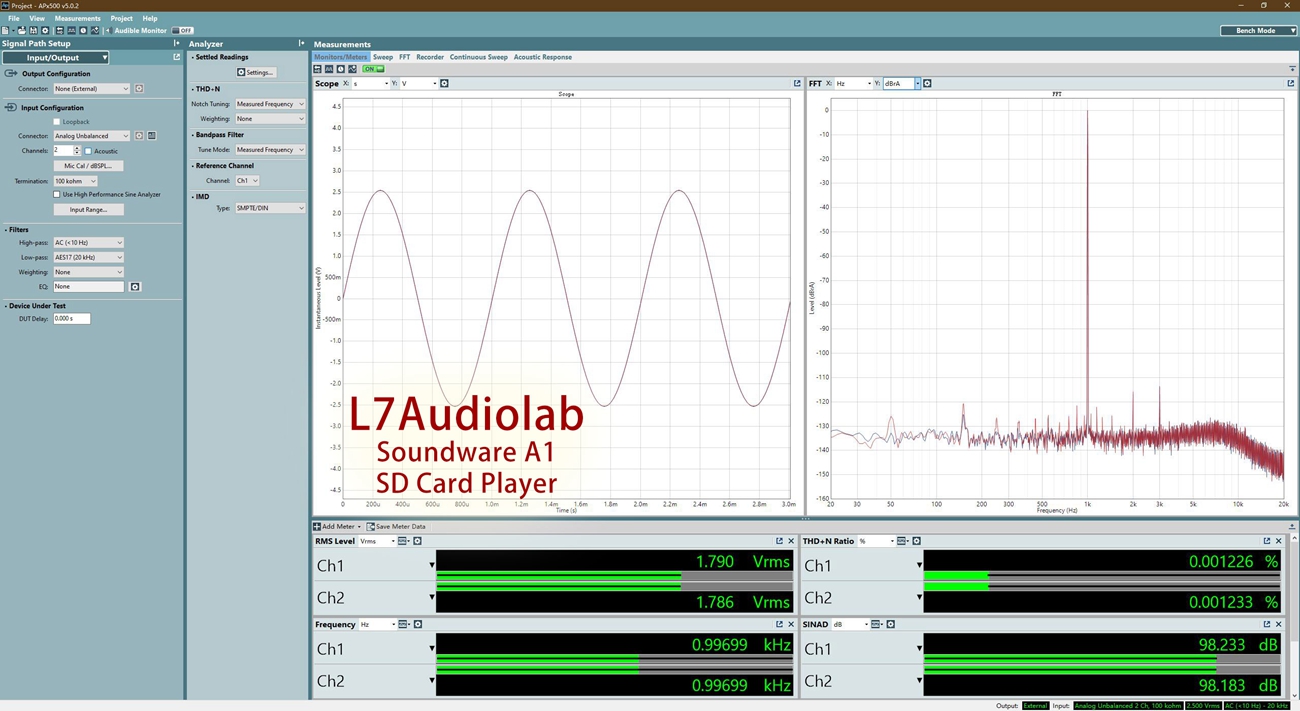Click the Save Project icon in toolbar
This screenshot has width=1300, height=711.
coord(33,31)
